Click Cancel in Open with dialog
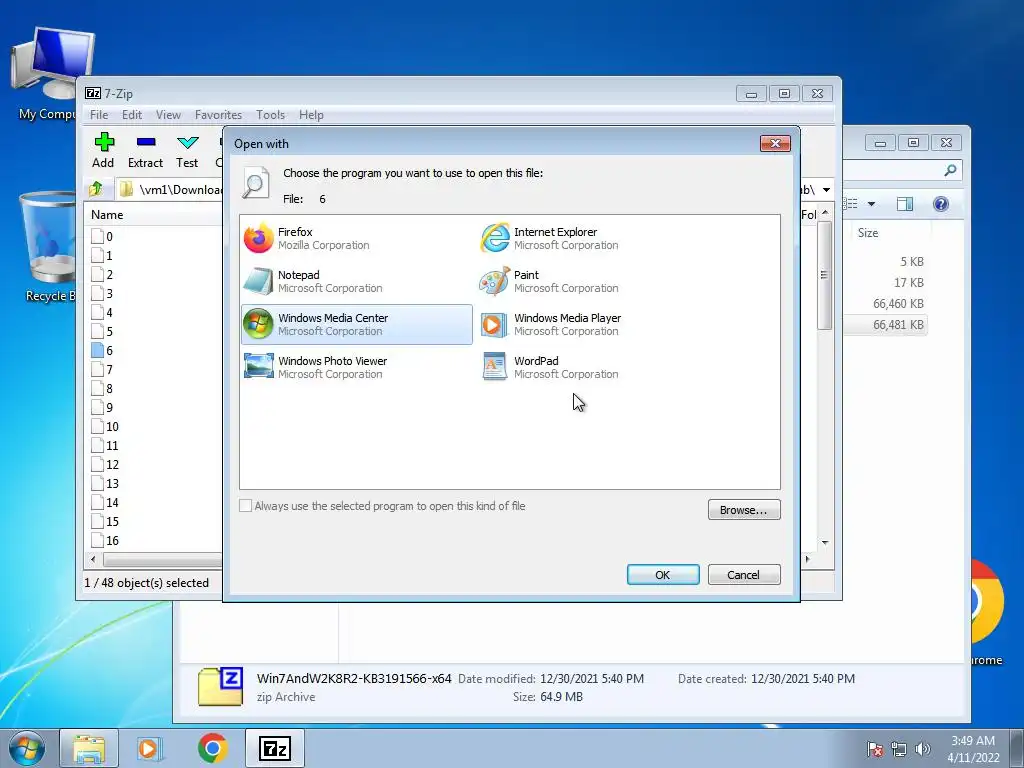 (x=744, y=575)
